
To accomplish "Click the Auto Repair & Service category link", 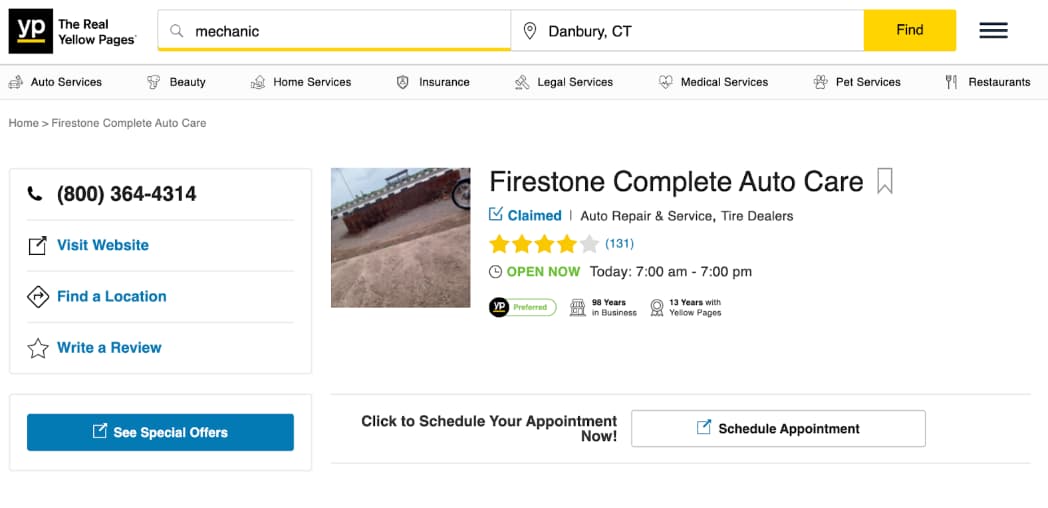I will click(646, 216).
